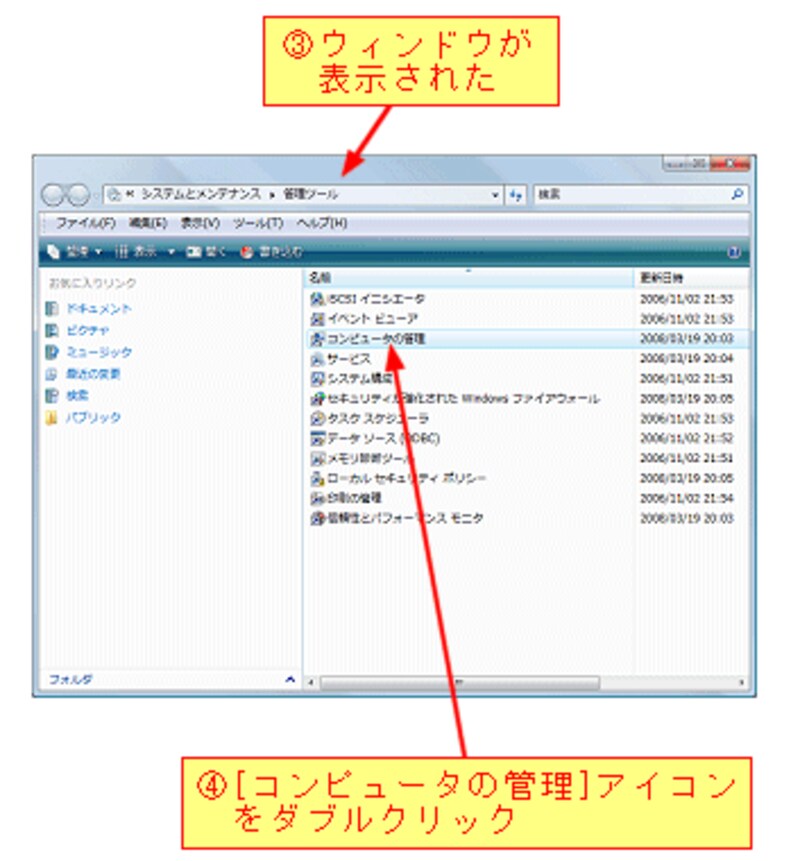Viewport: 800px width, 861px height.
Task: Click the horizontal scrollbar left arrow
Action: (311, 683)
